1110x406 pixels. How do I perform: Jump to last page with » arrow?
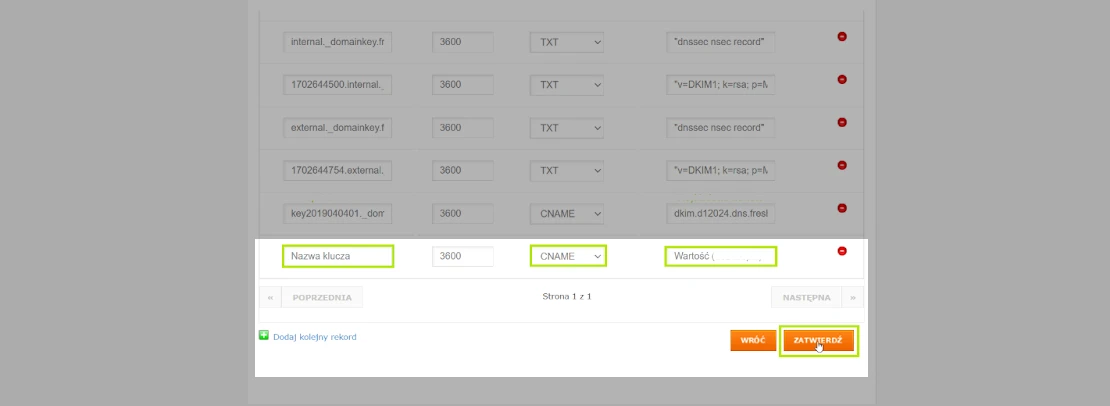click(x=853, y=297)
